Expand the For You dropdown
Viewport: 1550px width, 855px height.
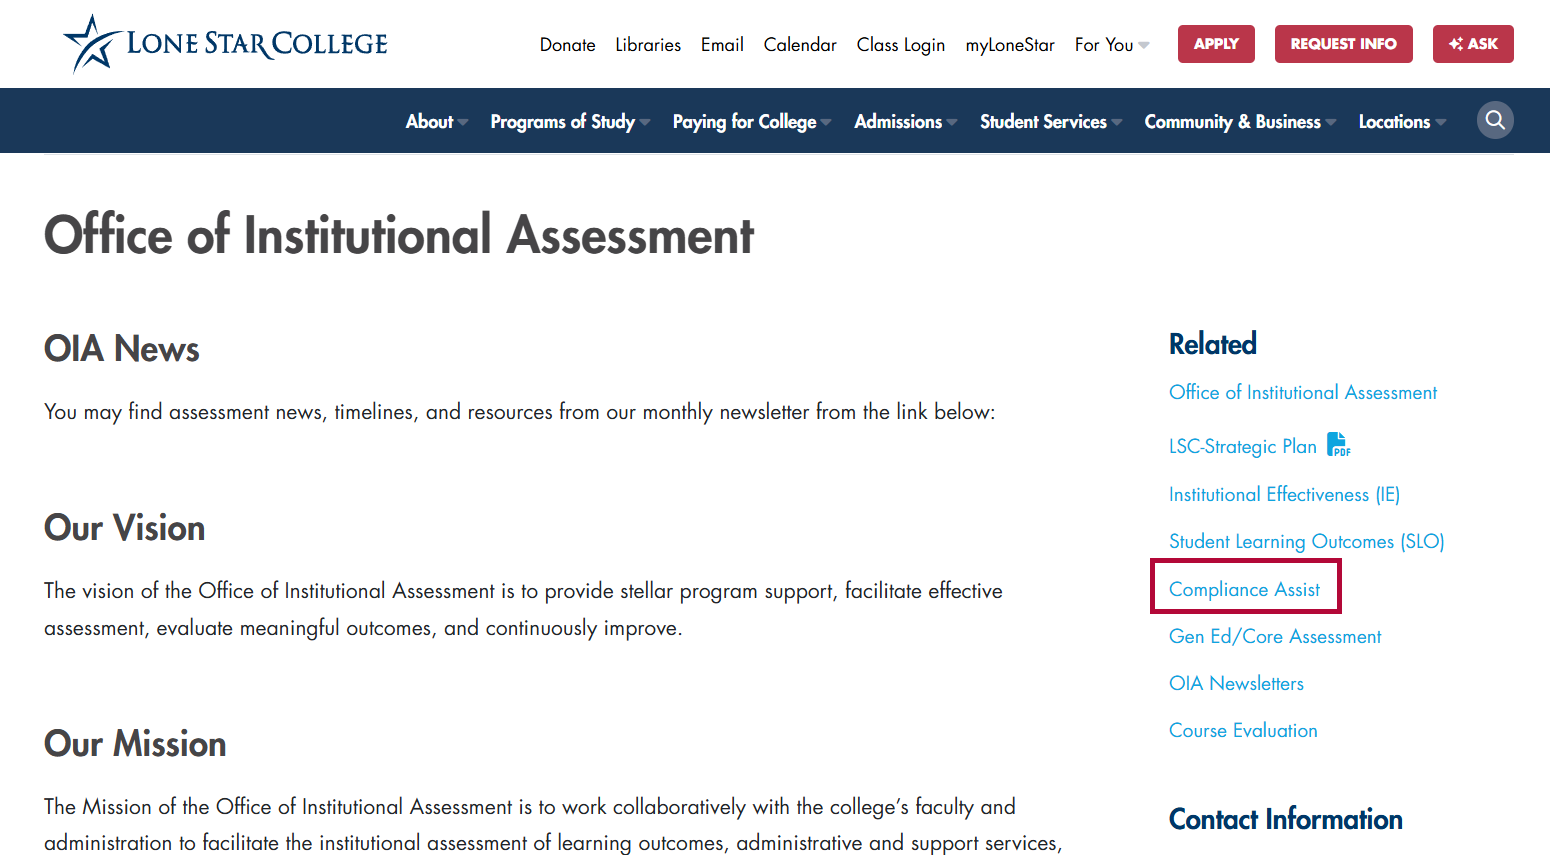tap(1112, 45)
